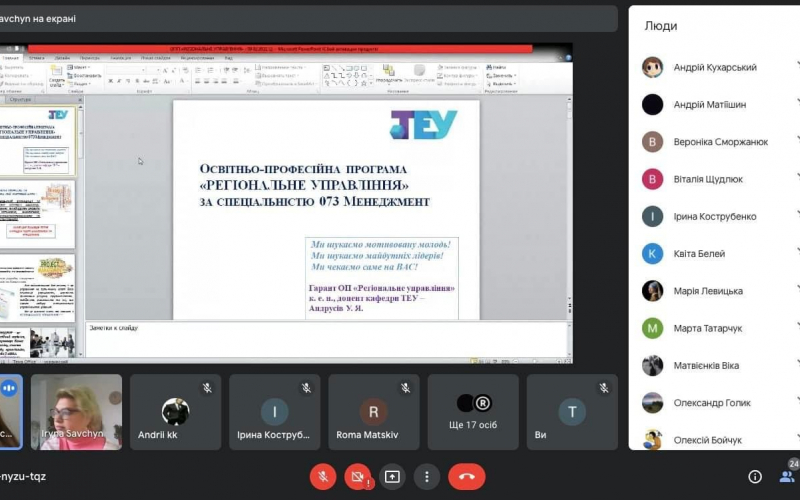
Task: Show the other participants via Ще 17 осіб tile
Action: coord(473,412)
